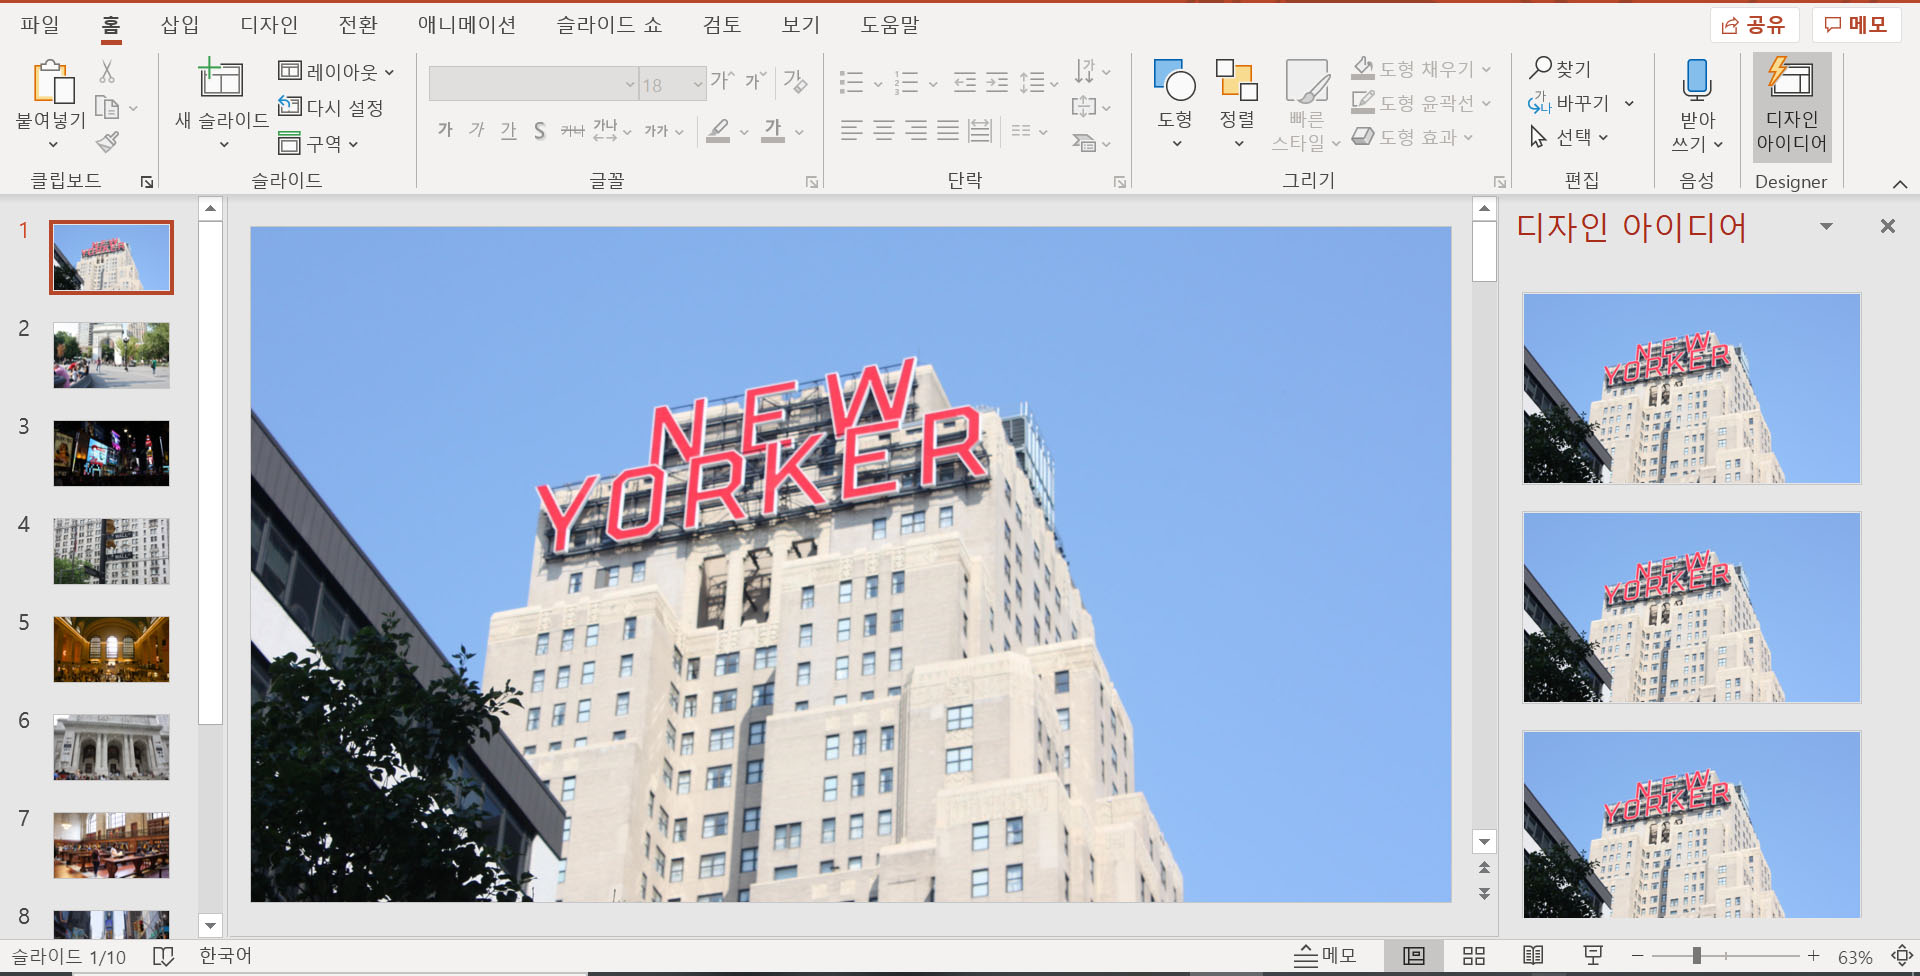Viewport: 1920px width, 976px height.
Task: Align text left in paragraph group
Action: coord(852,130)
